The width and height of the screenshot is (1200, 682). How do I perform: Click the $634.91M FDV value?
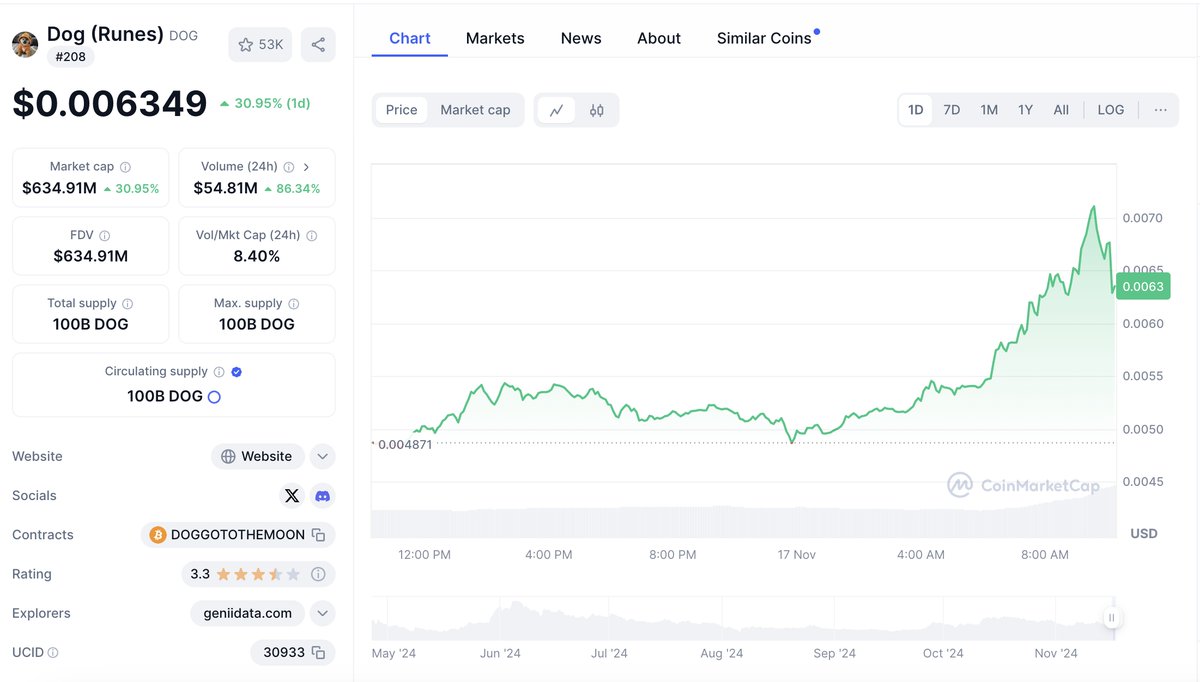91,256
